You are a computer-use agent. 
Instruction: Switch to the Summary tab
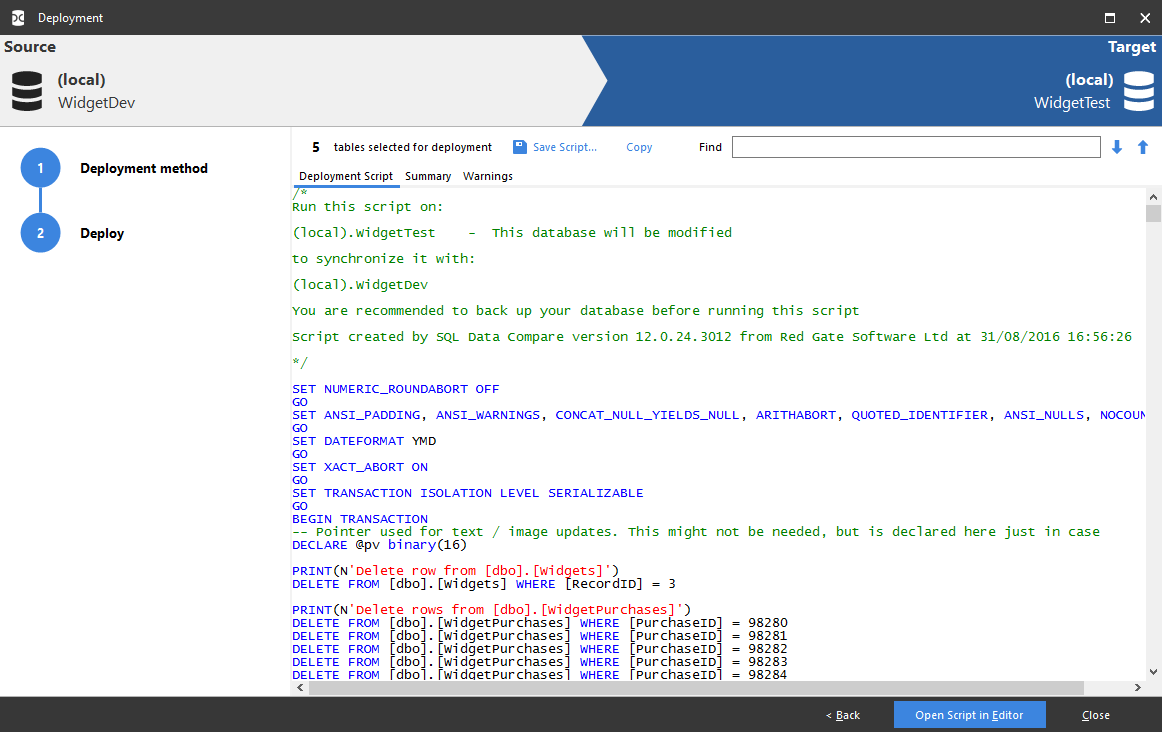pos(428,176)
